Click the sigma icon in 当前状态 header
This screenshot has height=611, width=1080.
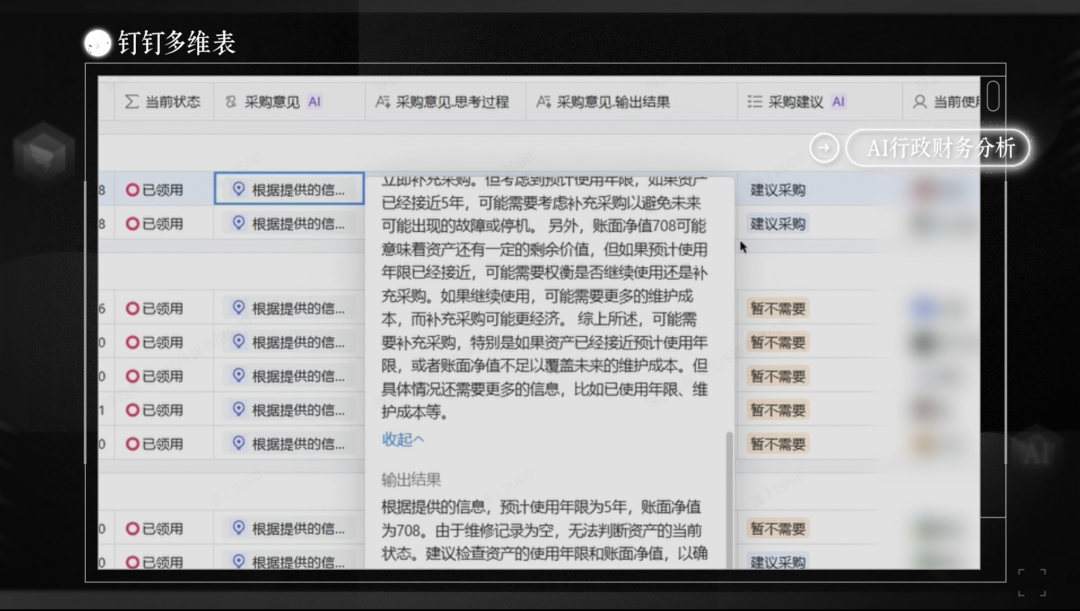132,102
